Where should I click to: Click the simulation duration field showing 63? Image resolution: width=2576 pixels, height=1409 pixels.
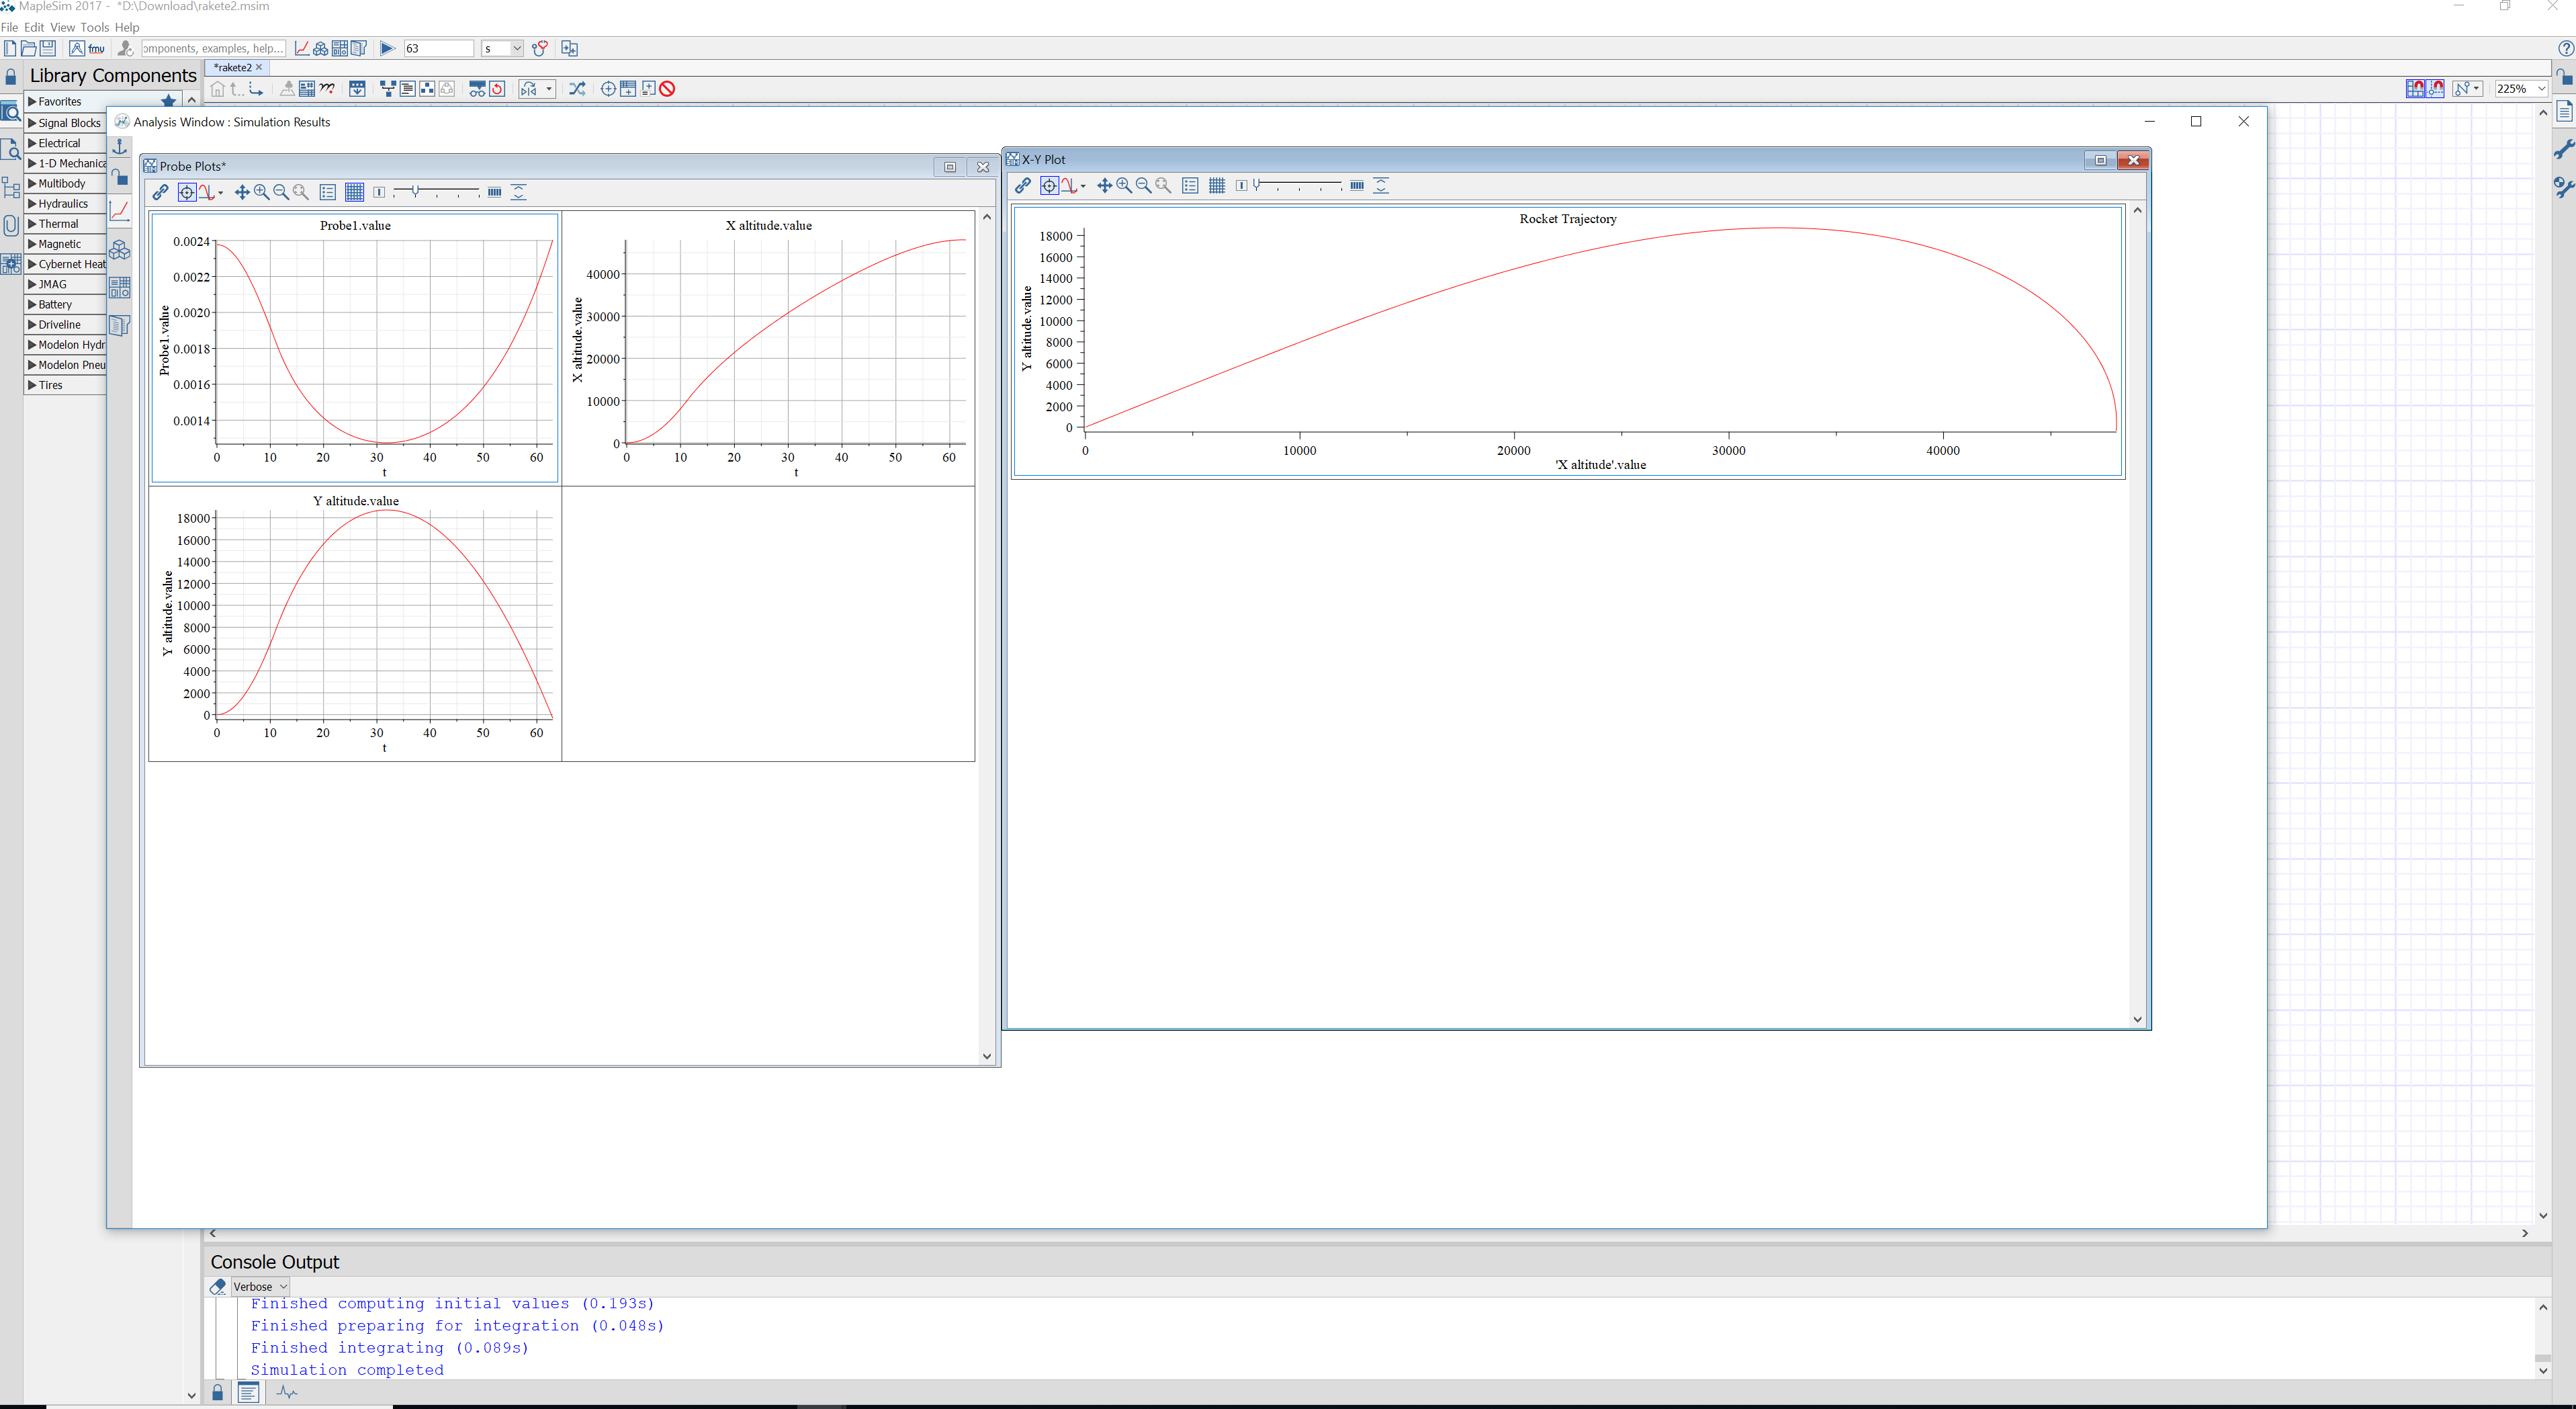pyautogui.click(x=438, y=48)
